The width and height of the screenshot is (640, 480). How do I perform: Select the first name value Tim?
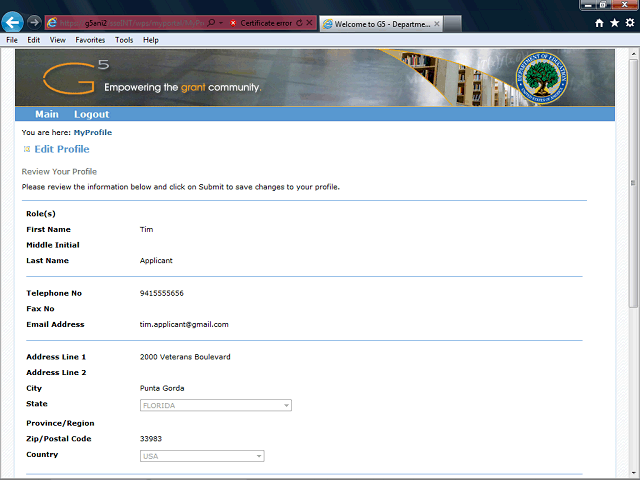[x=146, y=229]
